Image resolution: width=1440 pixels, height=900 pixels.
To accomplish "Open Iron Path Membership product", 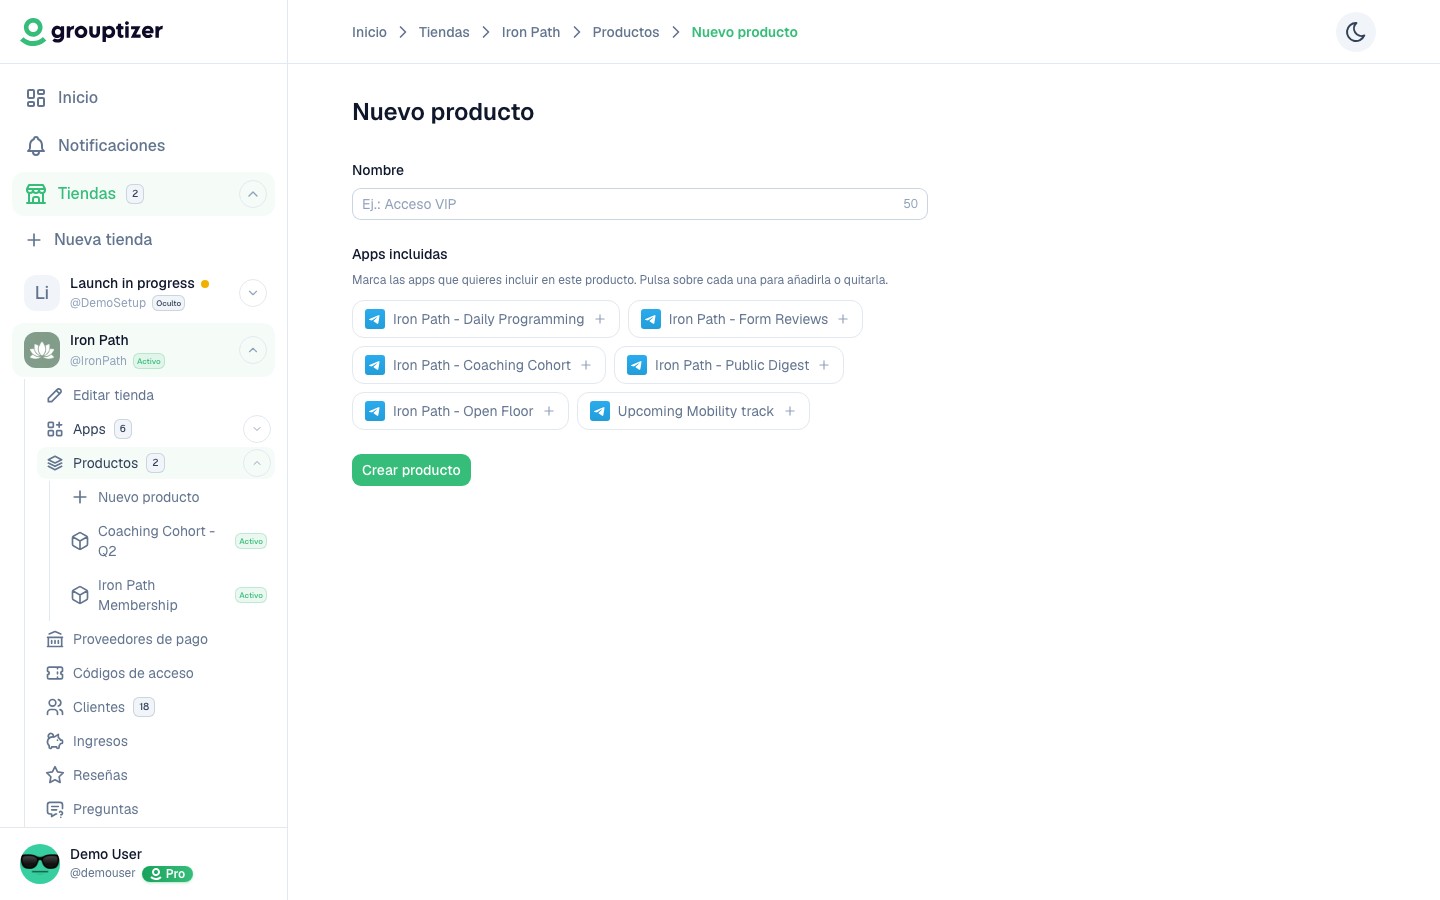I will point(168,595).
